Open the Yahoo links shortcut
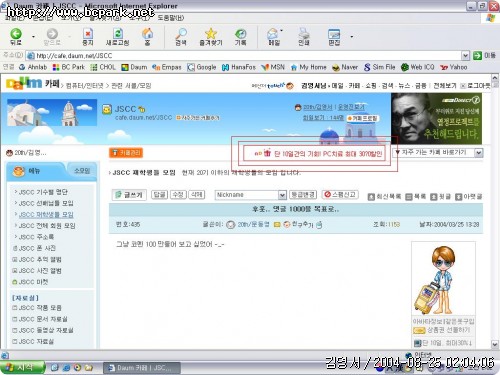500x375 pixels. tap(454, 67)
